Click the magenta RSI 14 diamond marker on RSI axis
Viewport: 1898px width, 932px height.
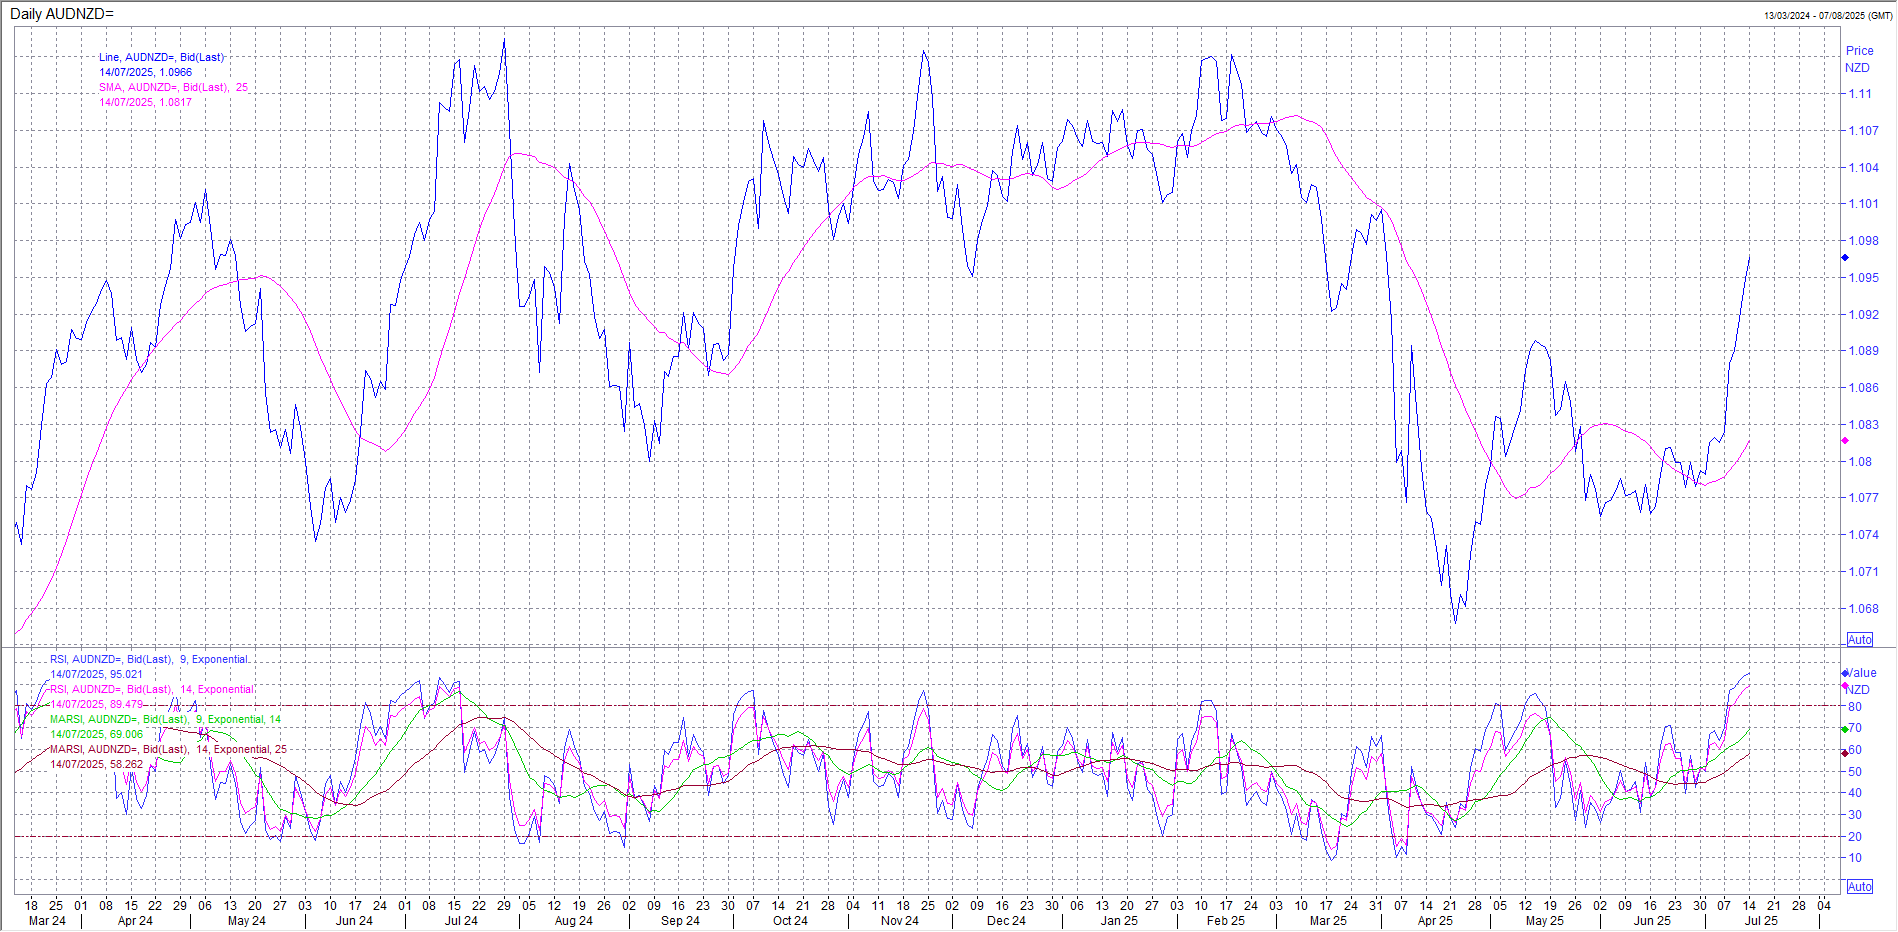coord(1845,686)
